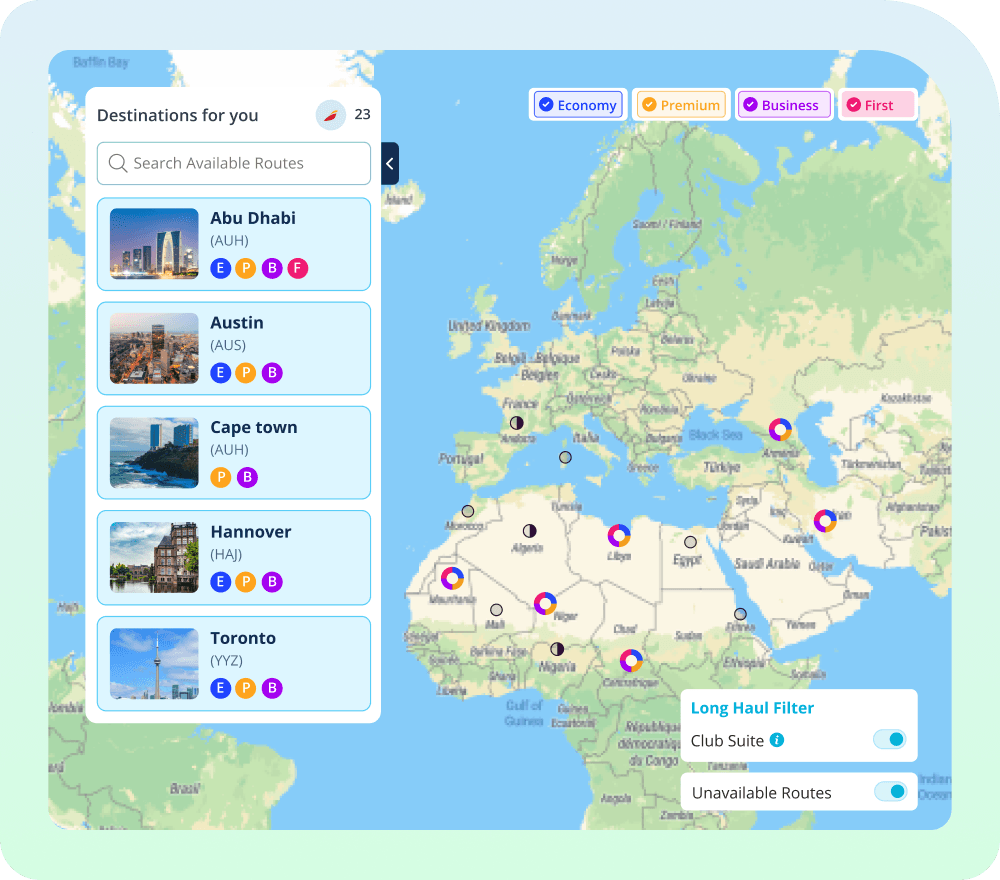The image size is (1000, 880).
Task: Click Toronto's Economy E badge
Action: tap(221, 688)
